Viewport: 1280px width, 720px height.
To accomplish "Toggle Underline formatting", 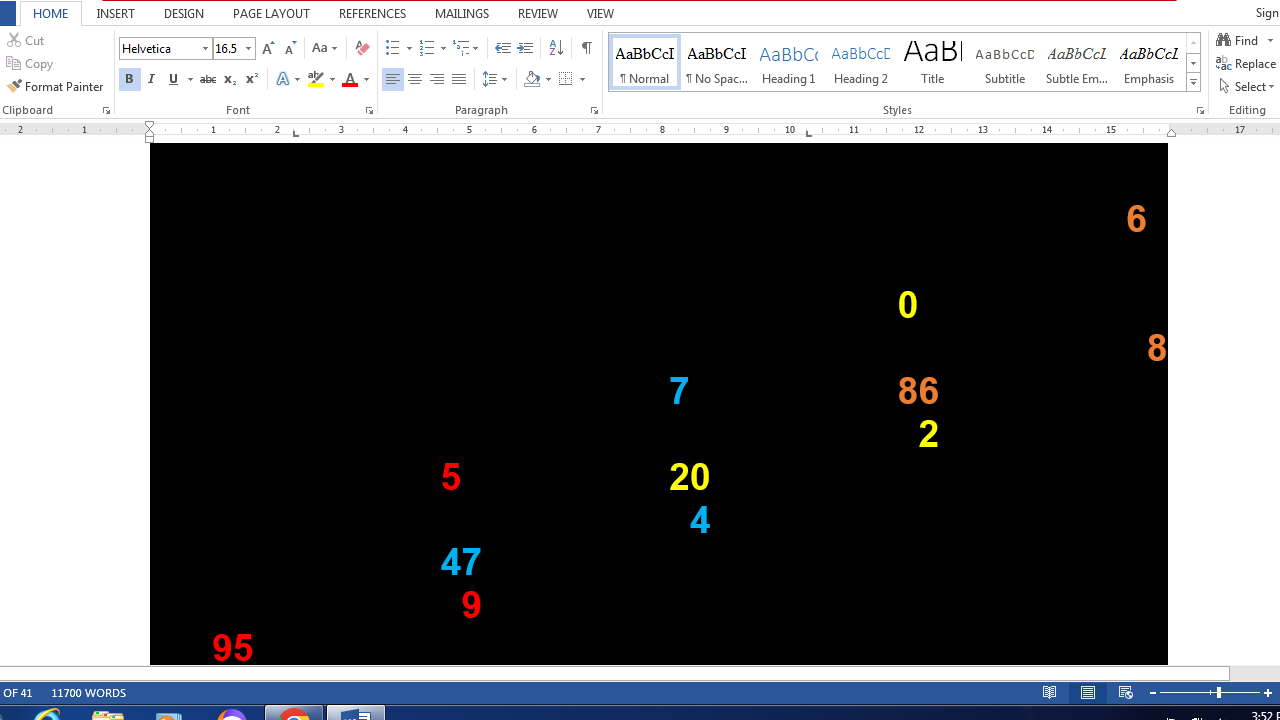I will tap(173, 79).
